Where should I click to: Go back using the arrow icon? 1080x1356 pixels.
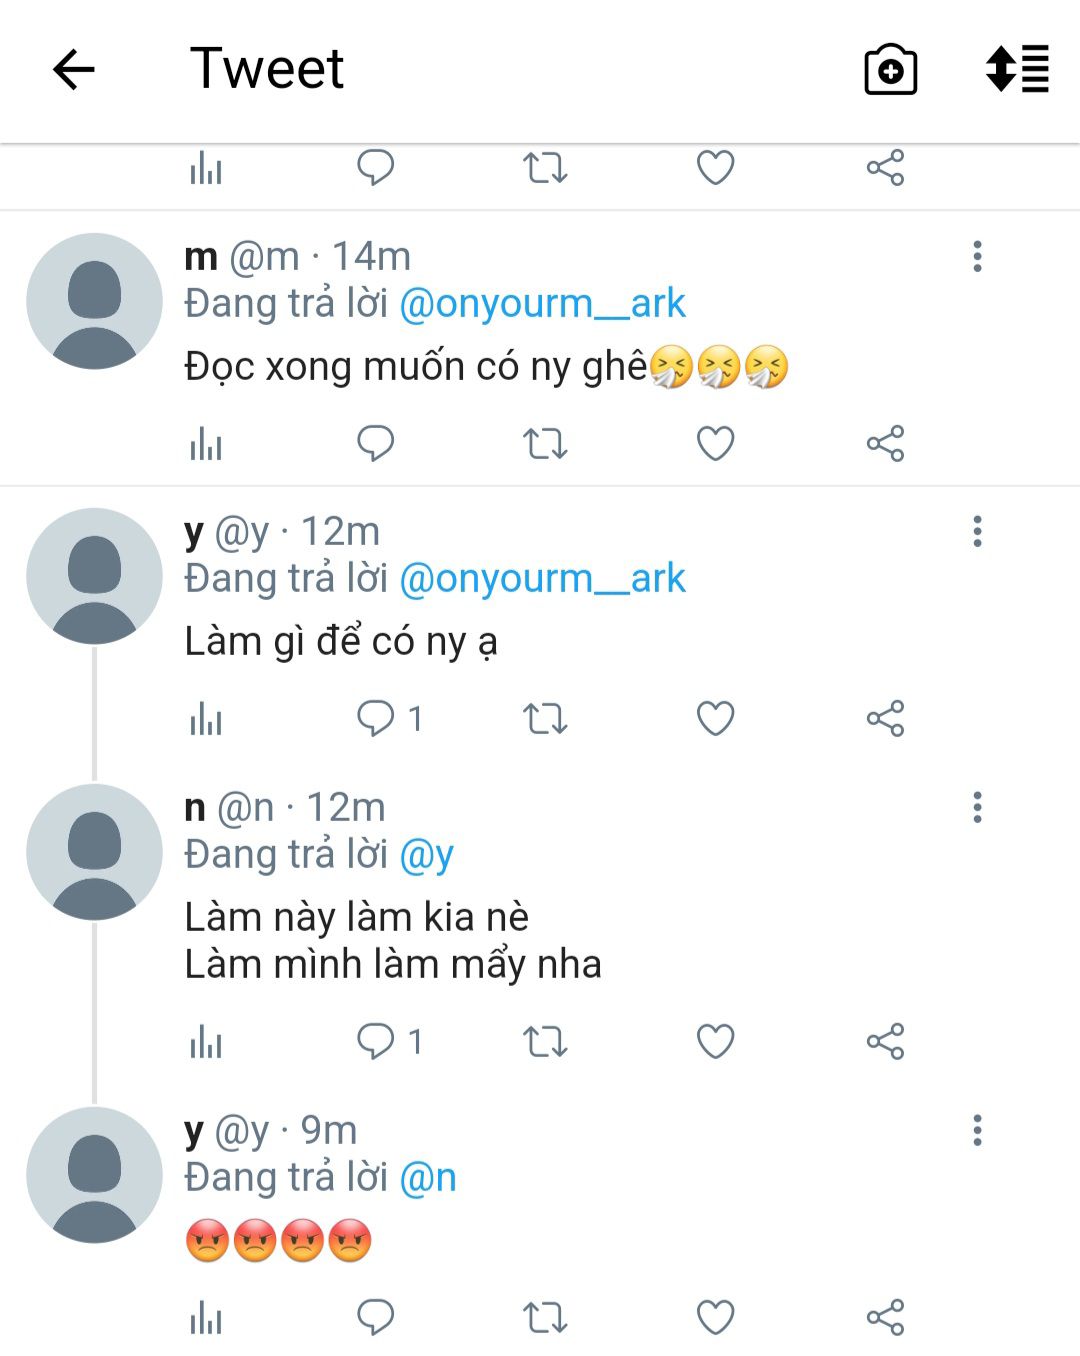point(73,70)
